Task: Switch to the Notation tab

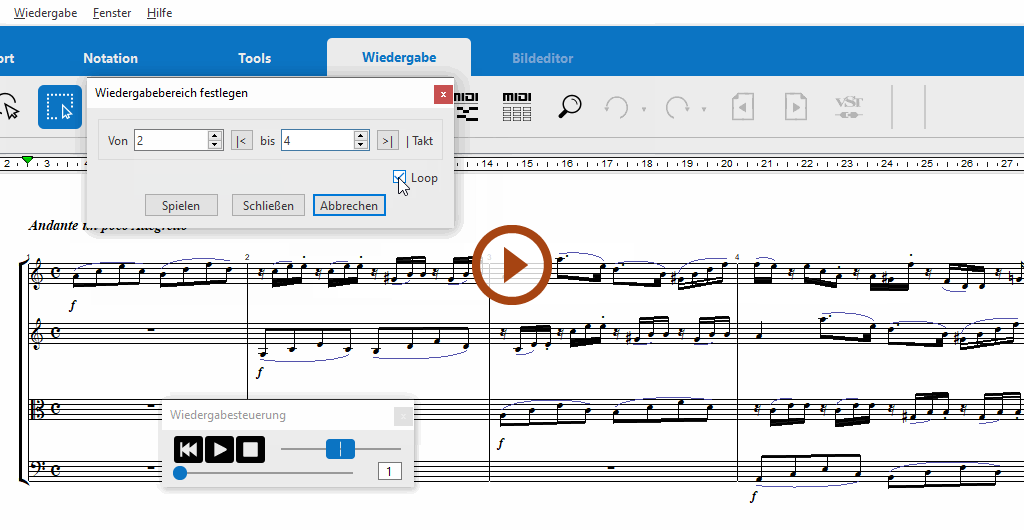Action: (x=110, y=58)
